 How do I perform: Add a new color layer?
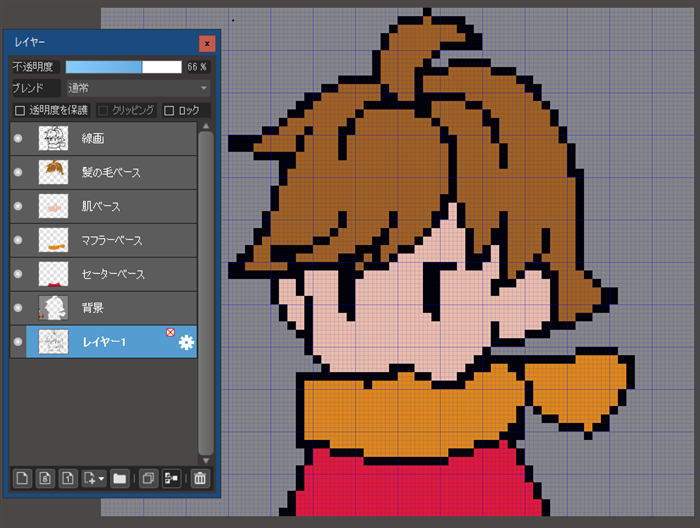[x=22, y=478]
